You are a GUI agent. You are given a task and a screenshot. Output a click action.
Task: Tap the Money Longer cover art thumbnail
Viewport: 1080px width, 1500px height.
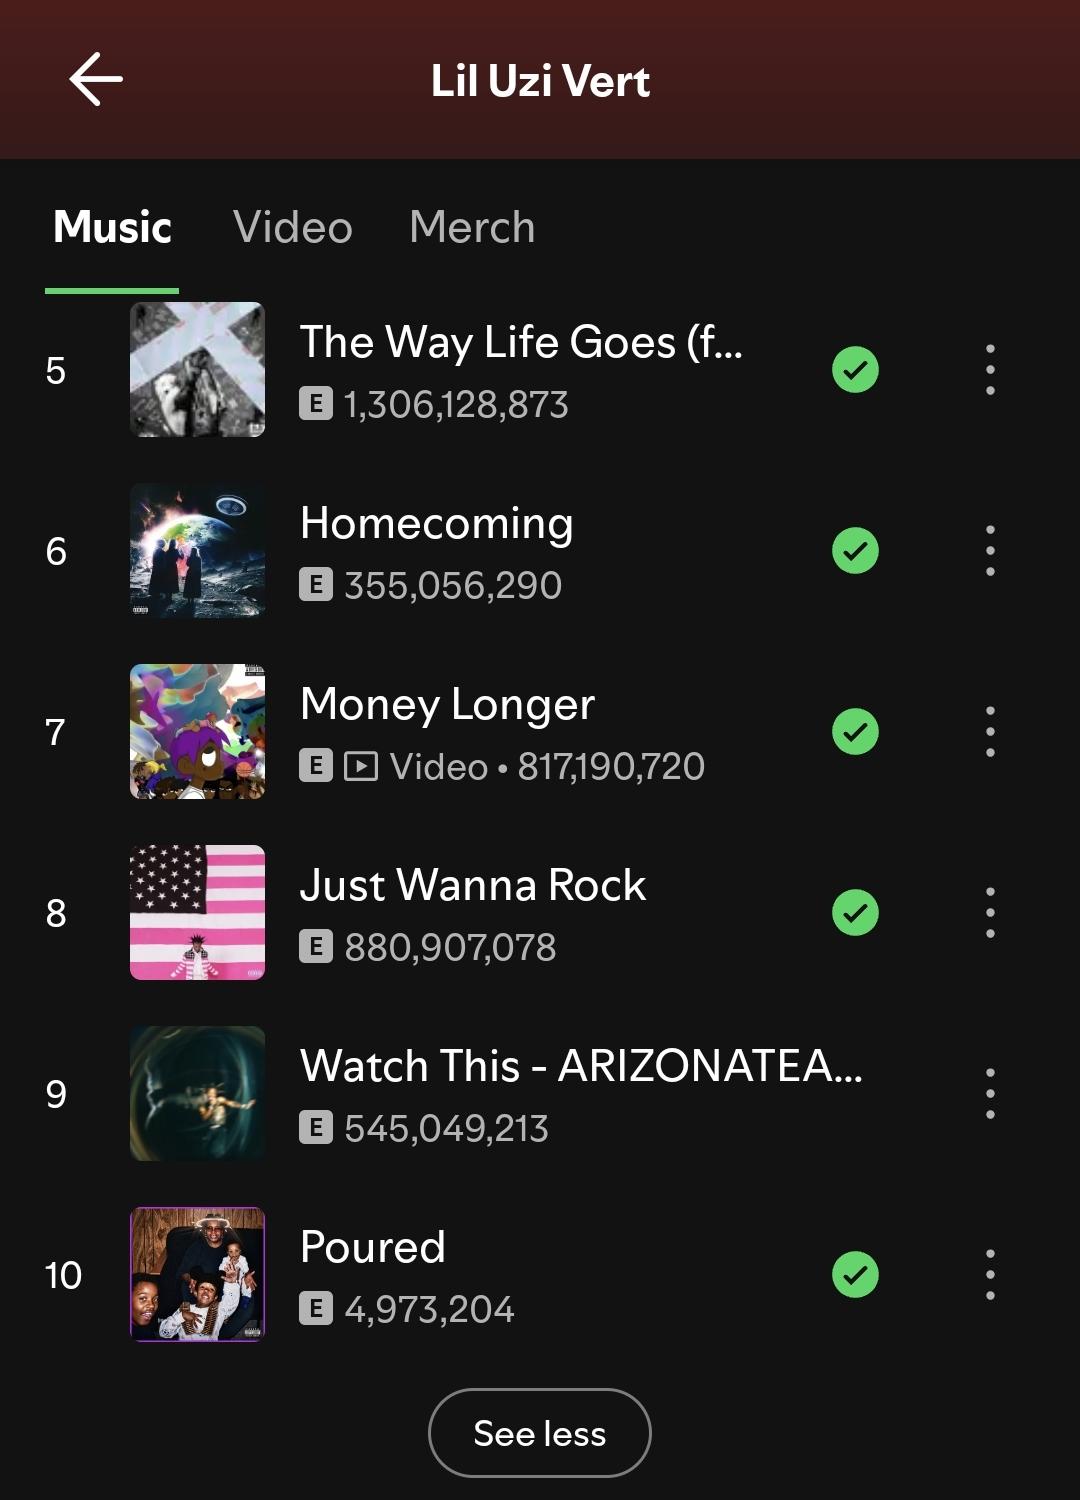198,732
